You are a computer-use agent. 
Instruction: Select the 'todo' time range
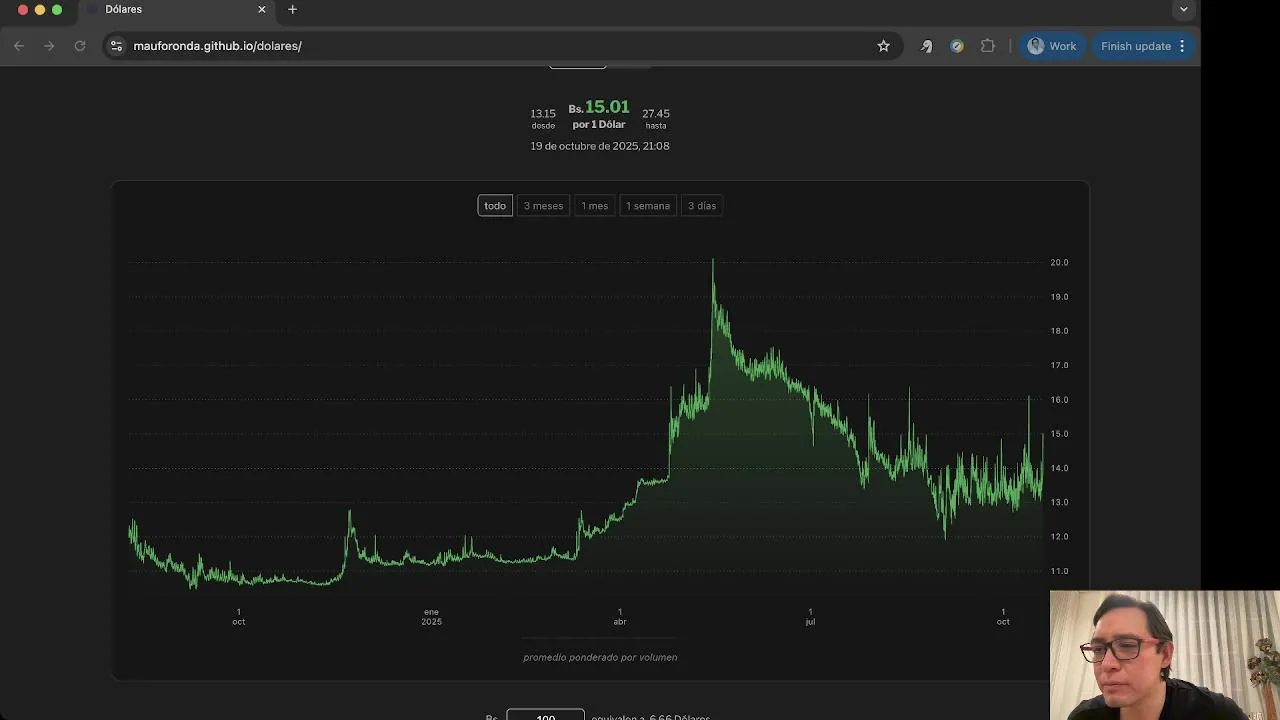click(495, 206)
